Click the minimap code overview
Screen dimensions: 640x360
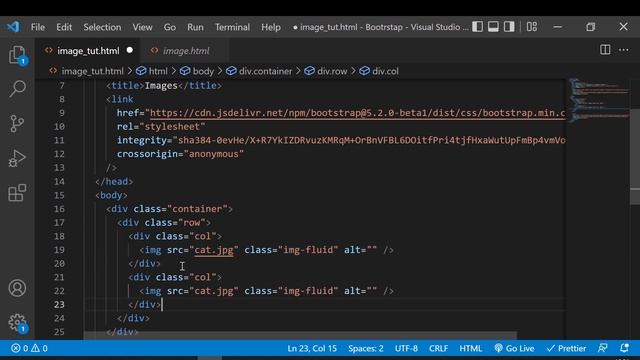tap(598, 100)
